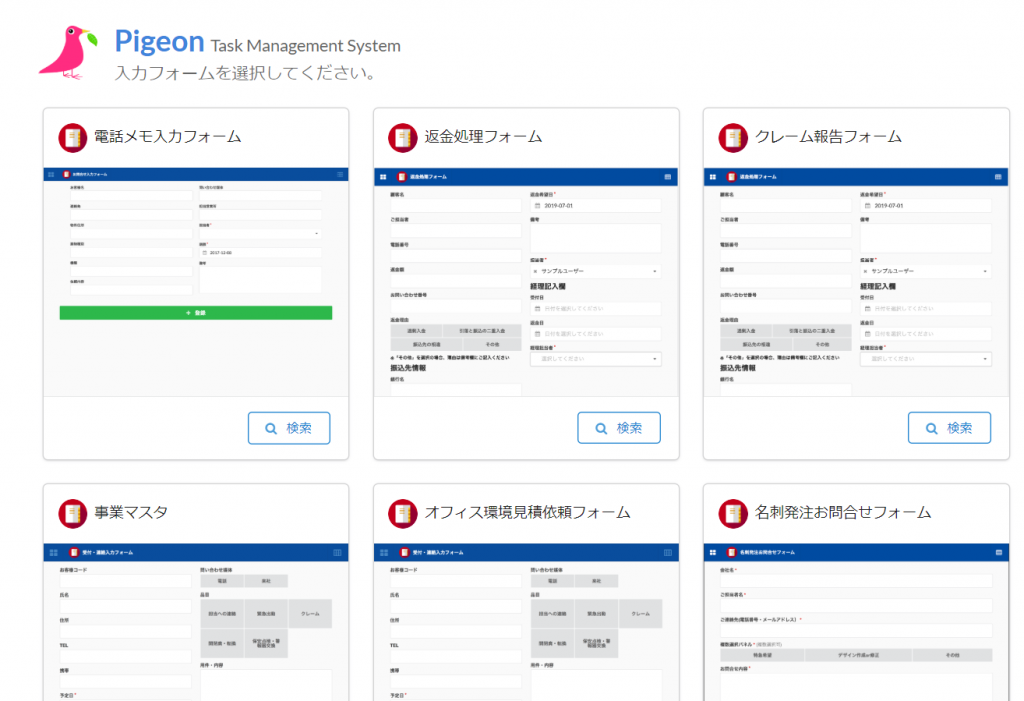
Task: Click the notebook icon beside オフィス環境見積依頼フォーム
Action: point(402,514)
